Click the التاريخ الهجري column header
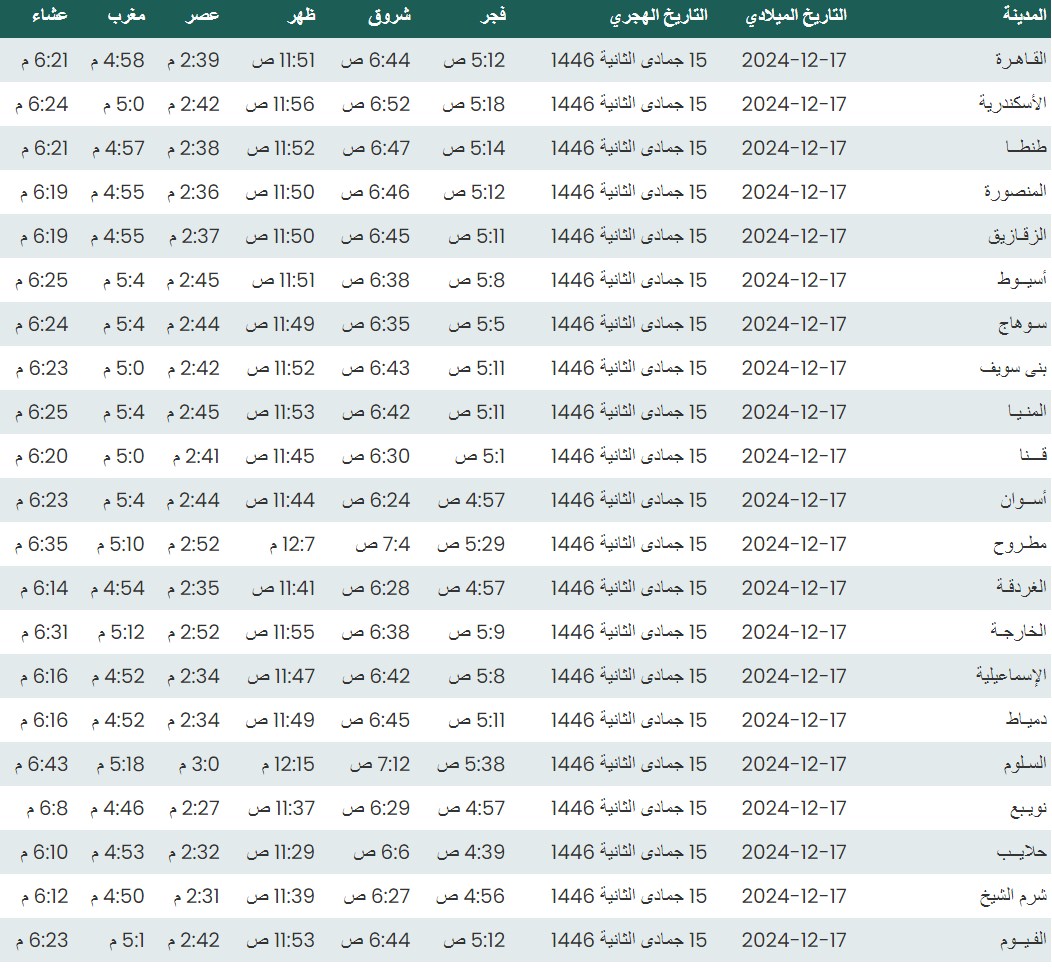Screen dimensions: 1052x969 coord(660,16)
